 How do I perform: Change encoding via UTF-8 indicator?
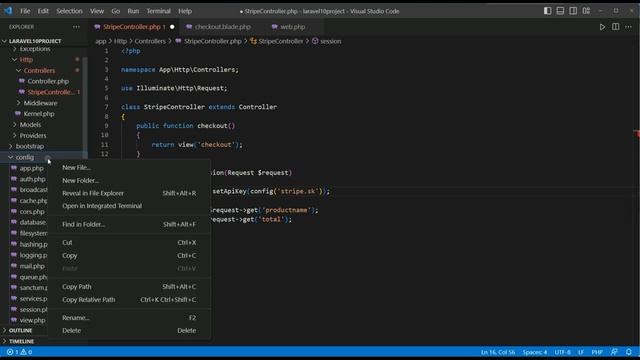point(562,352)
